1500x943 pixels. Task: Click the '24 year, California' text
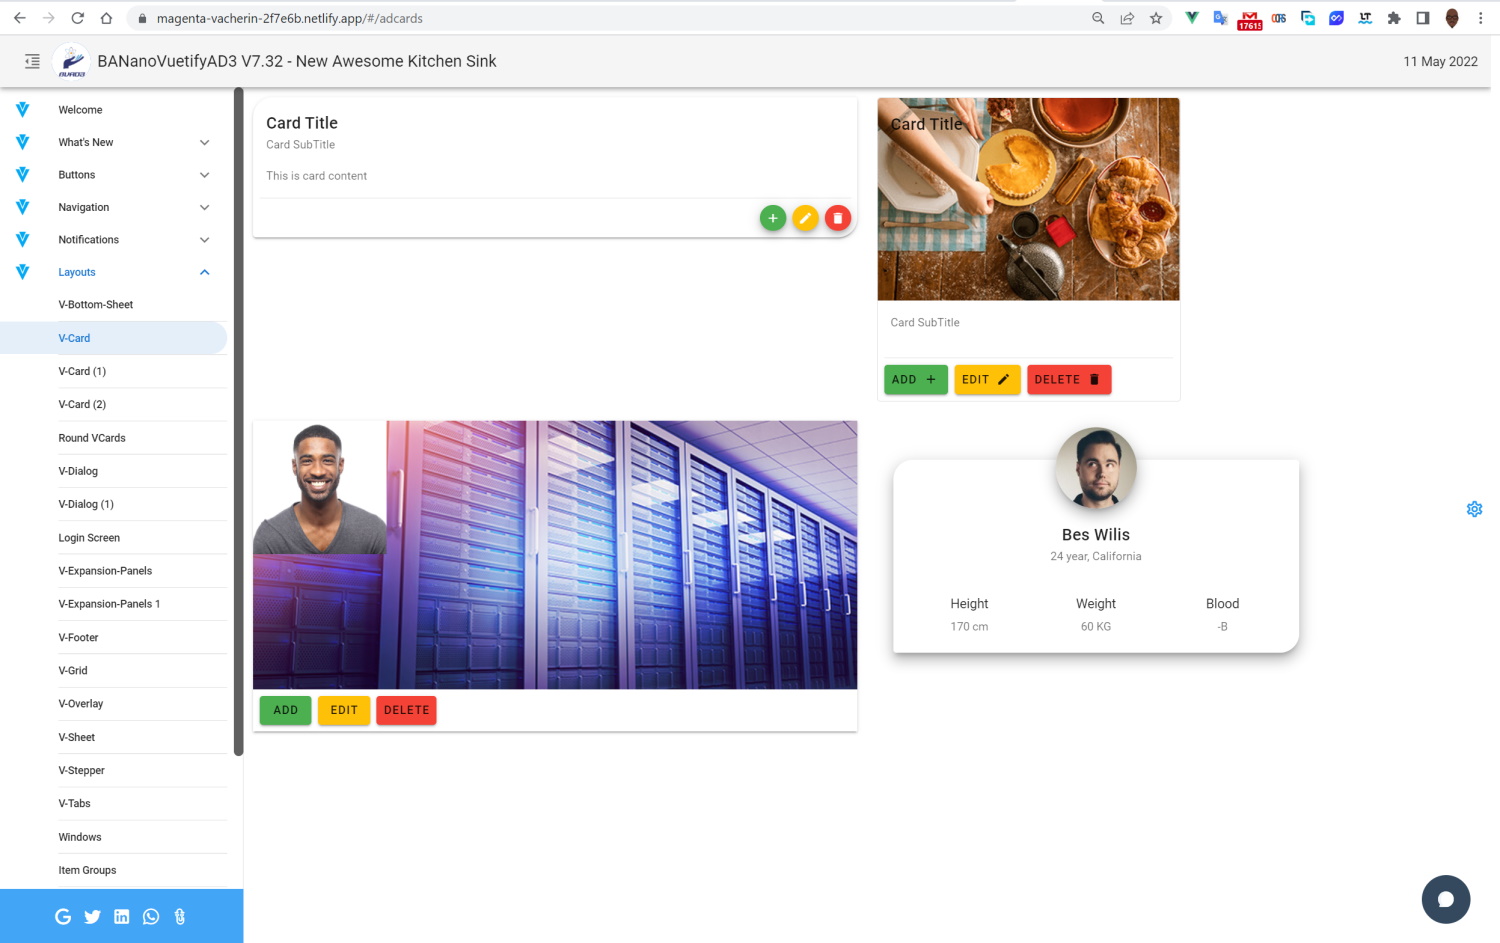1096,557
